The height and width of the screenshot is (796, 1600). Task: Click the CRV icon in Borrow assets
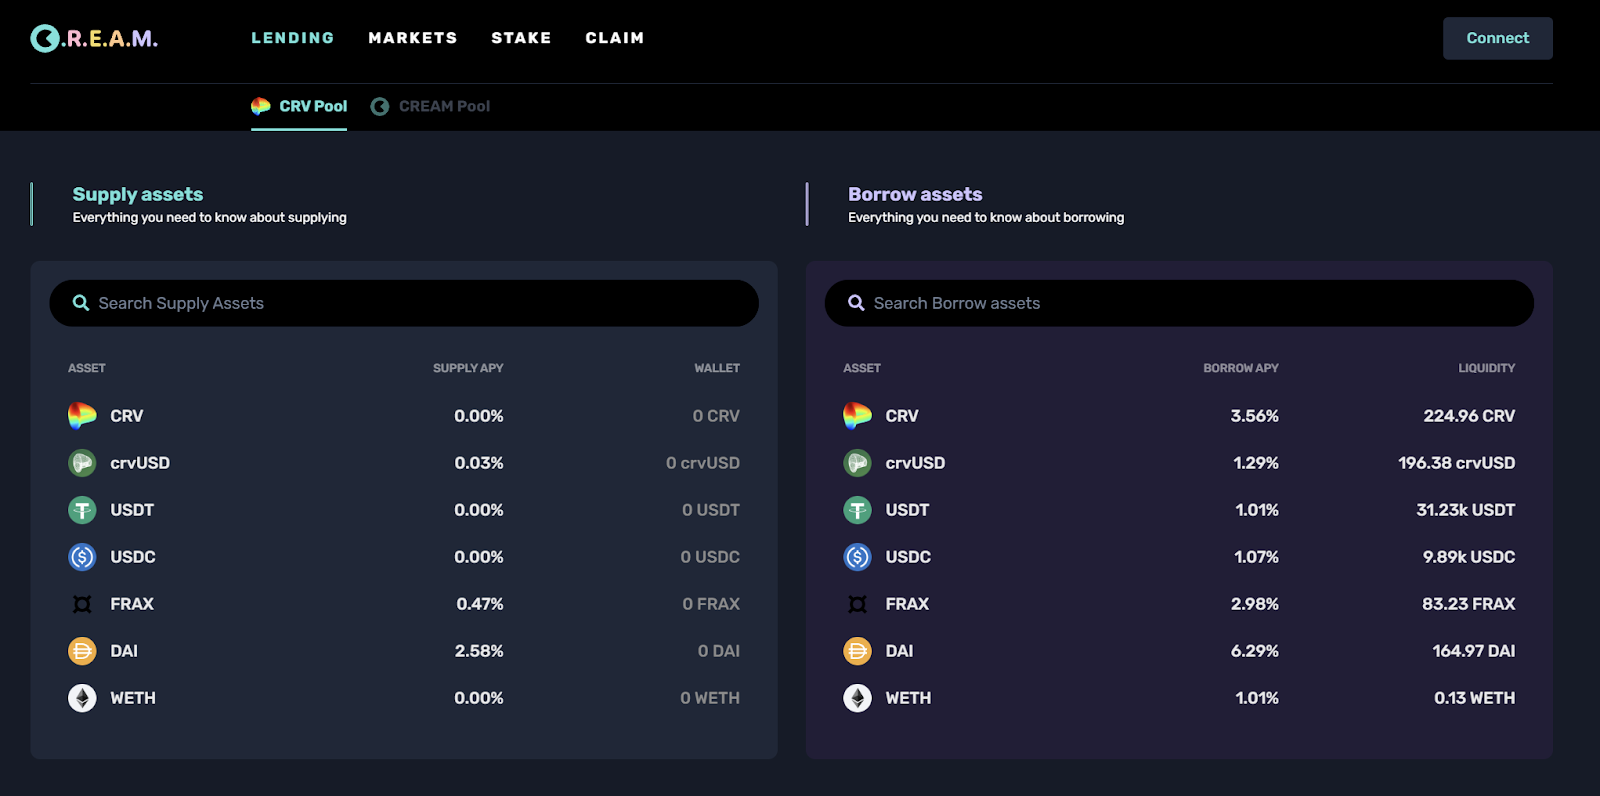(x=857, y=416)
